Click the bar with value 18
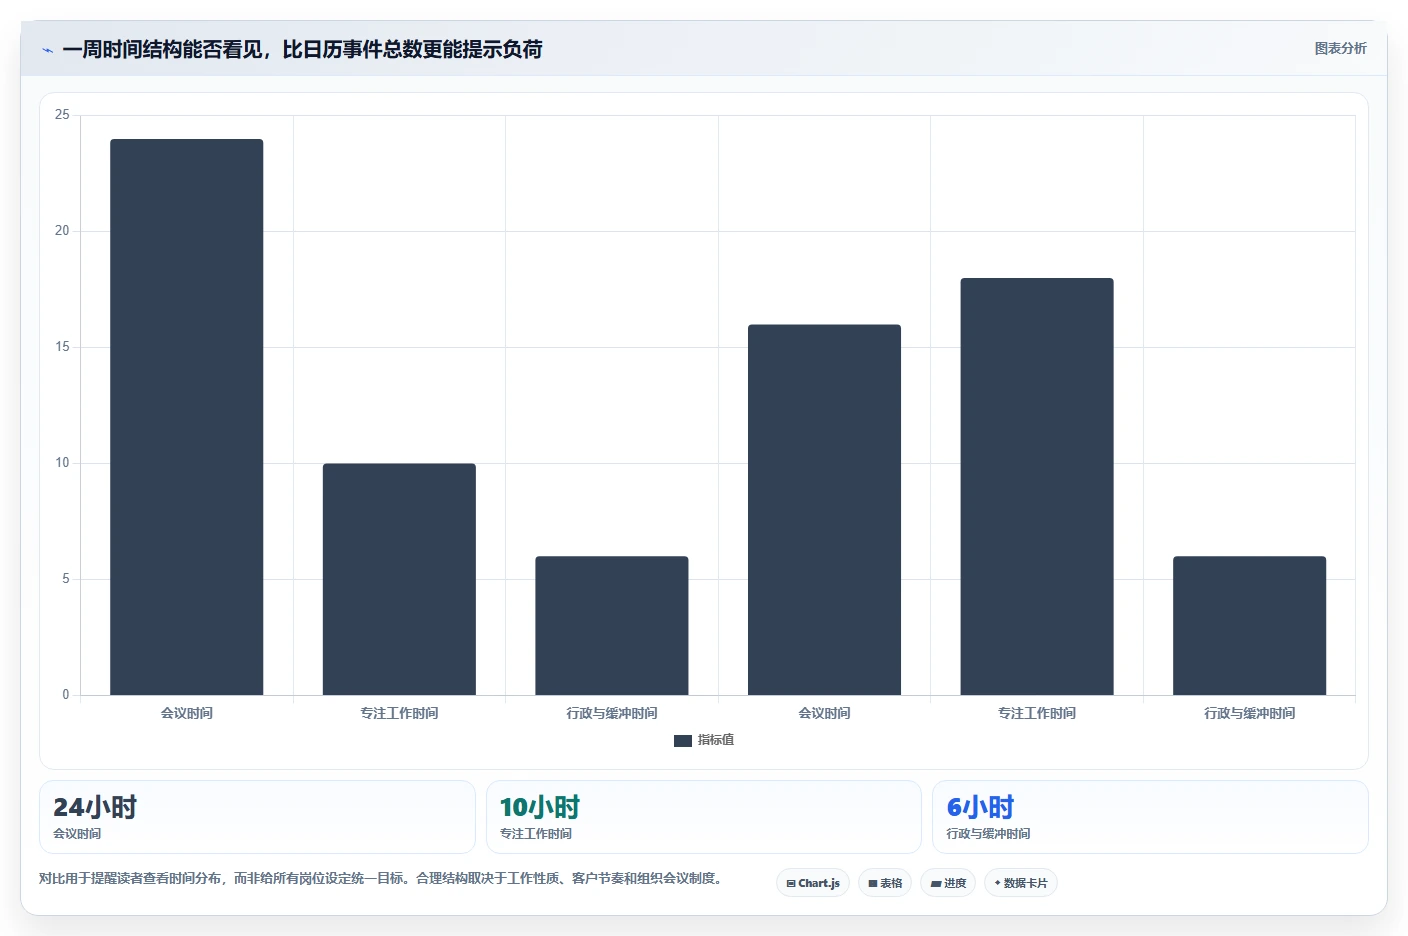This screenshot has height=936, width=1408. pos(1037,486)
